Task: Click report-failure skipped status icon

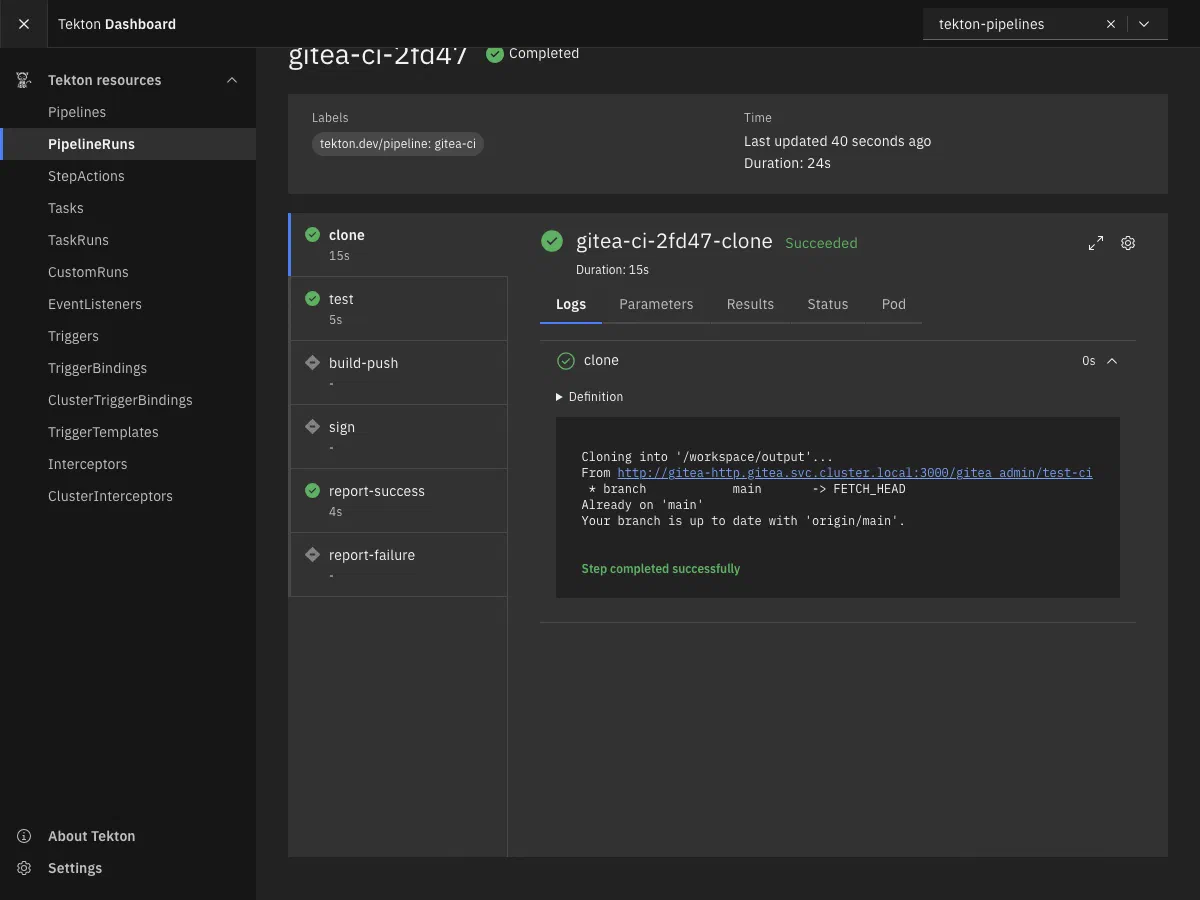Action: [x=312, y=555]
